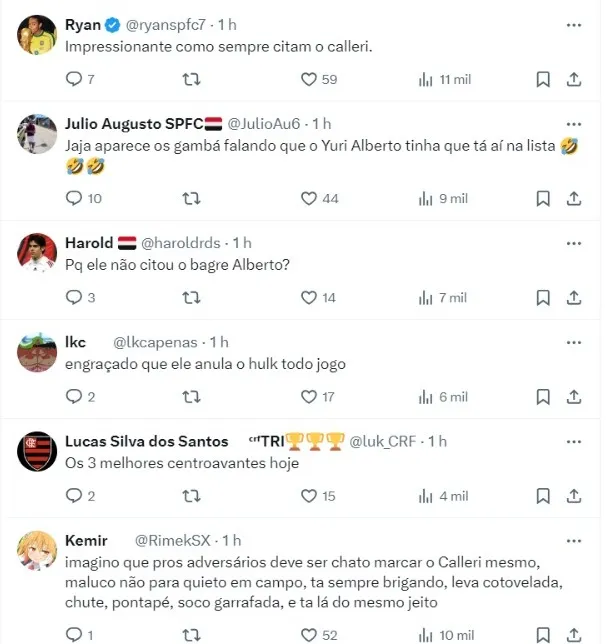Open more options on Lucas Silva's tweet
The width and height of the screenshot is (608, 644).
pyautogui.click(x=574, y=442)
